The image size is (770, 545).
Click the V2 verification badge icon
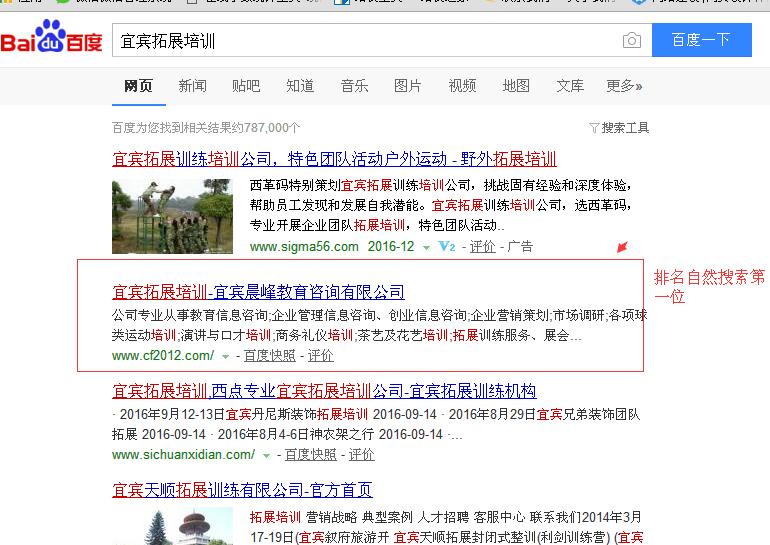pyautogui.click(x=447, y=246)
